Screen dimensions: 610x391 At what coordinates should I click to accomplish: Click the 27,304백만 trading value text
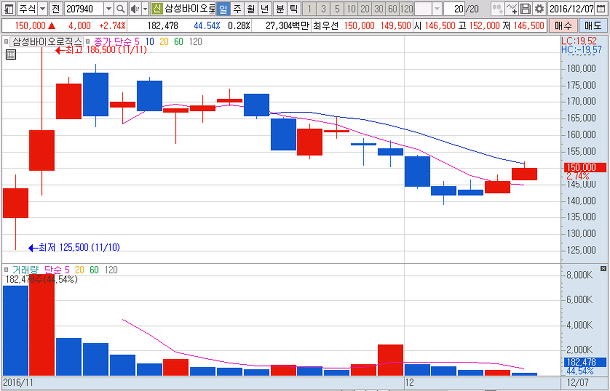[x=287, y=26]
